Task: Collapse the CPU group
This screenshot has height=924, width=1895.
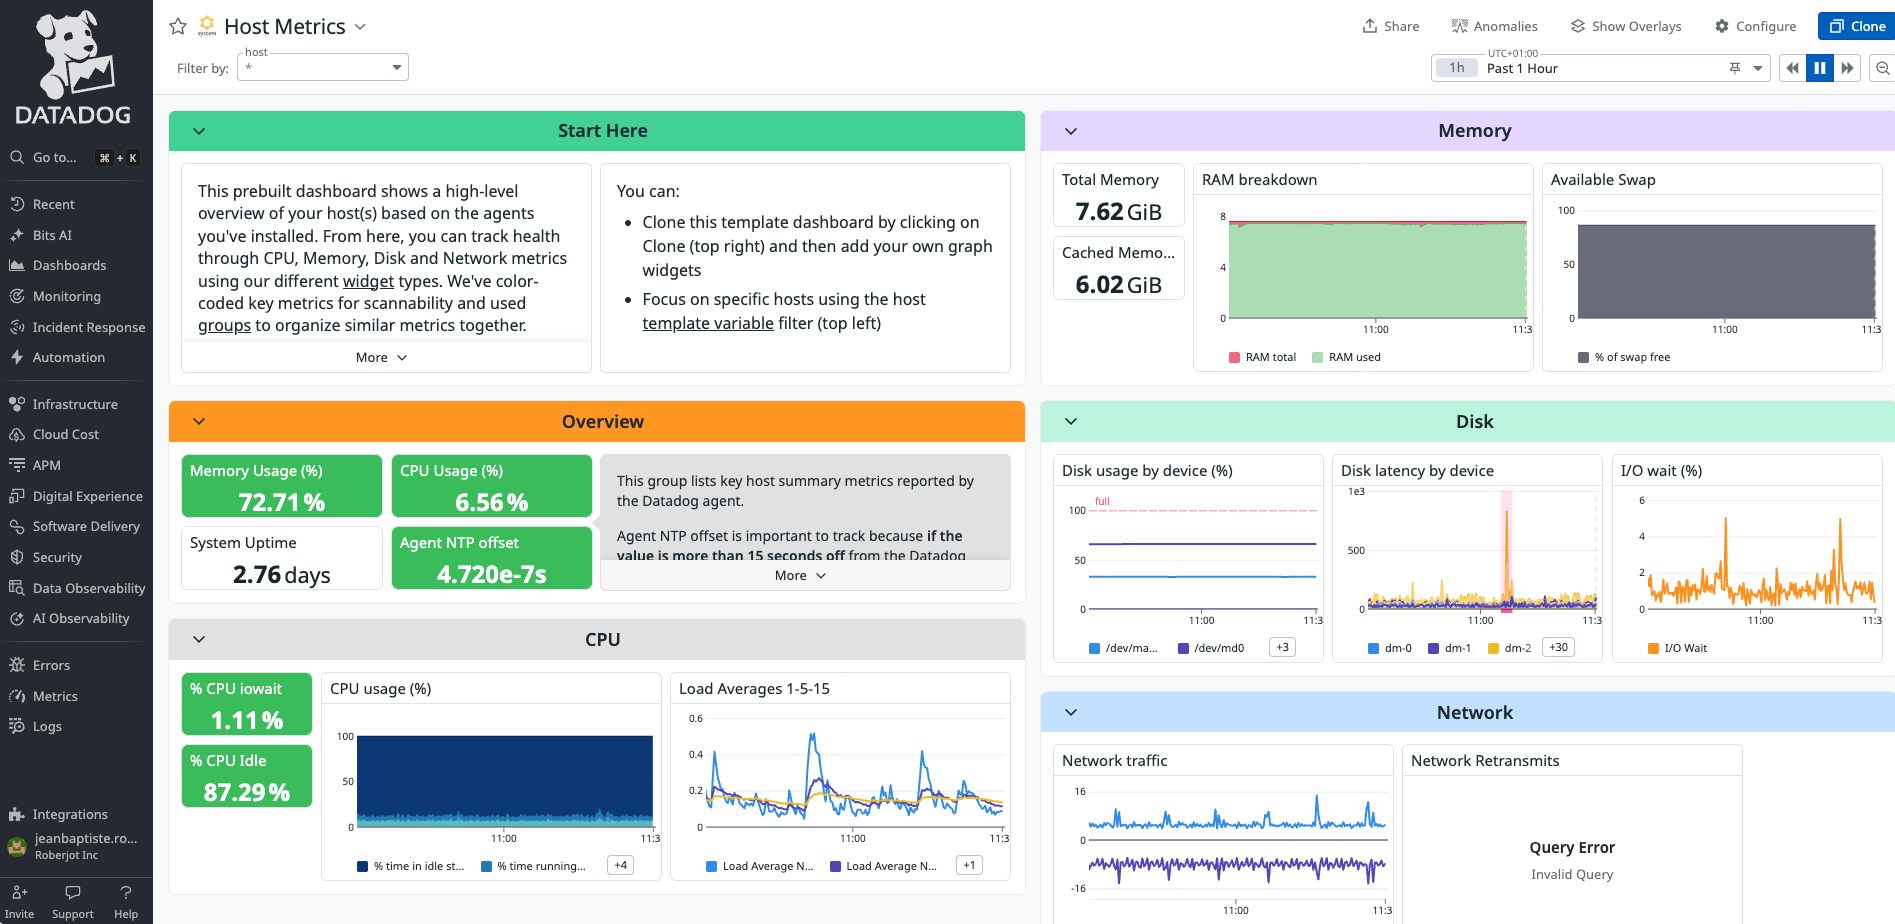Action: coord(199,640)
